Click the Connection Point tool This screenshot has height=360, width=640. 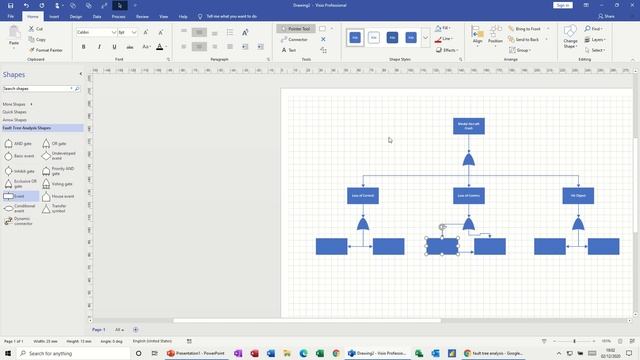323,40
